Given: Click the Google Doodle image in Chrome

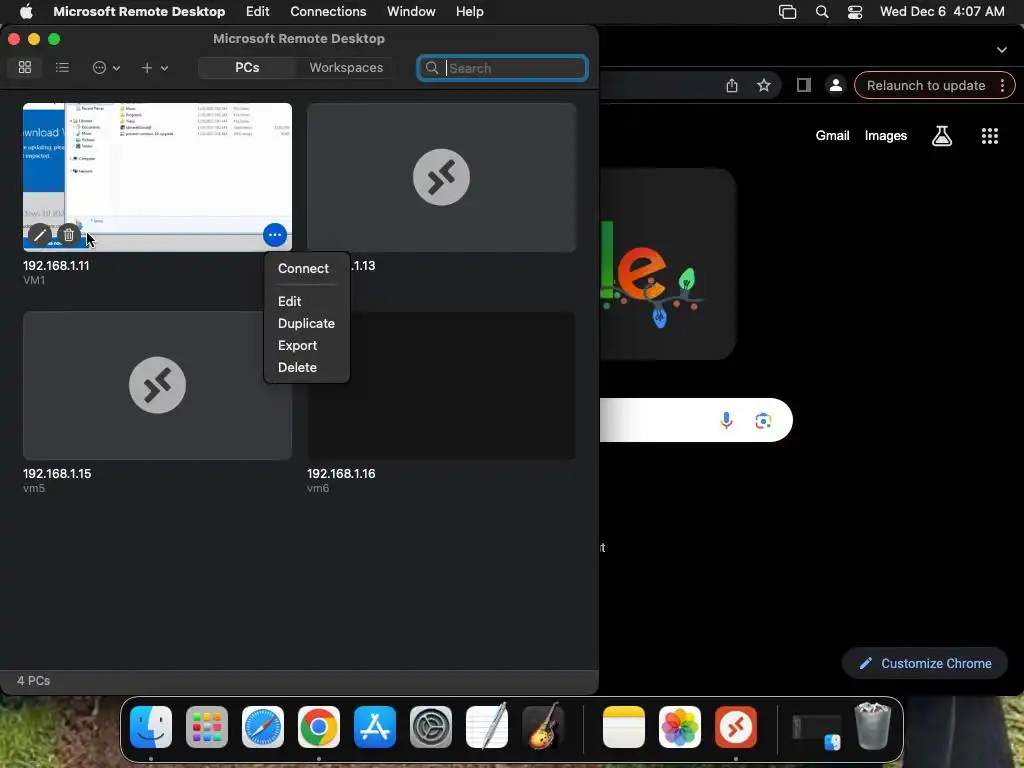Looking at the screenshot, I should [667, 264].
